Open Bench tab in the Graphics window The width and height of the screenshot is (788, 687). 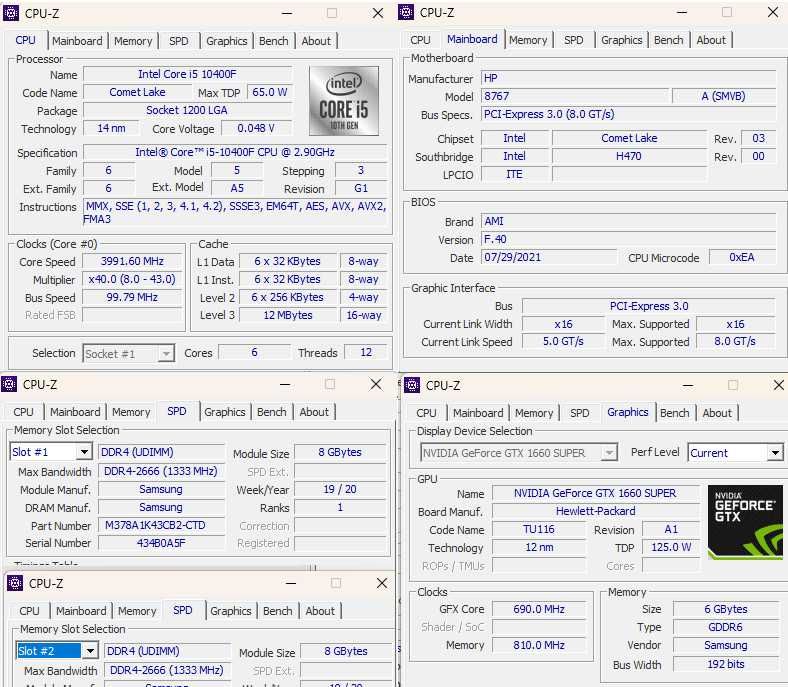pos(675,413)
